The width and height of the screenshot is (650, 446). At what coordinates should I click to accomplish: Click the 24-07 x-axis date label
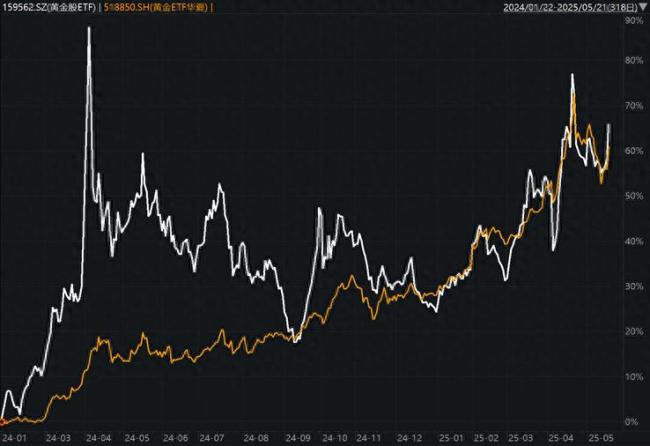[x=211, y=438]
